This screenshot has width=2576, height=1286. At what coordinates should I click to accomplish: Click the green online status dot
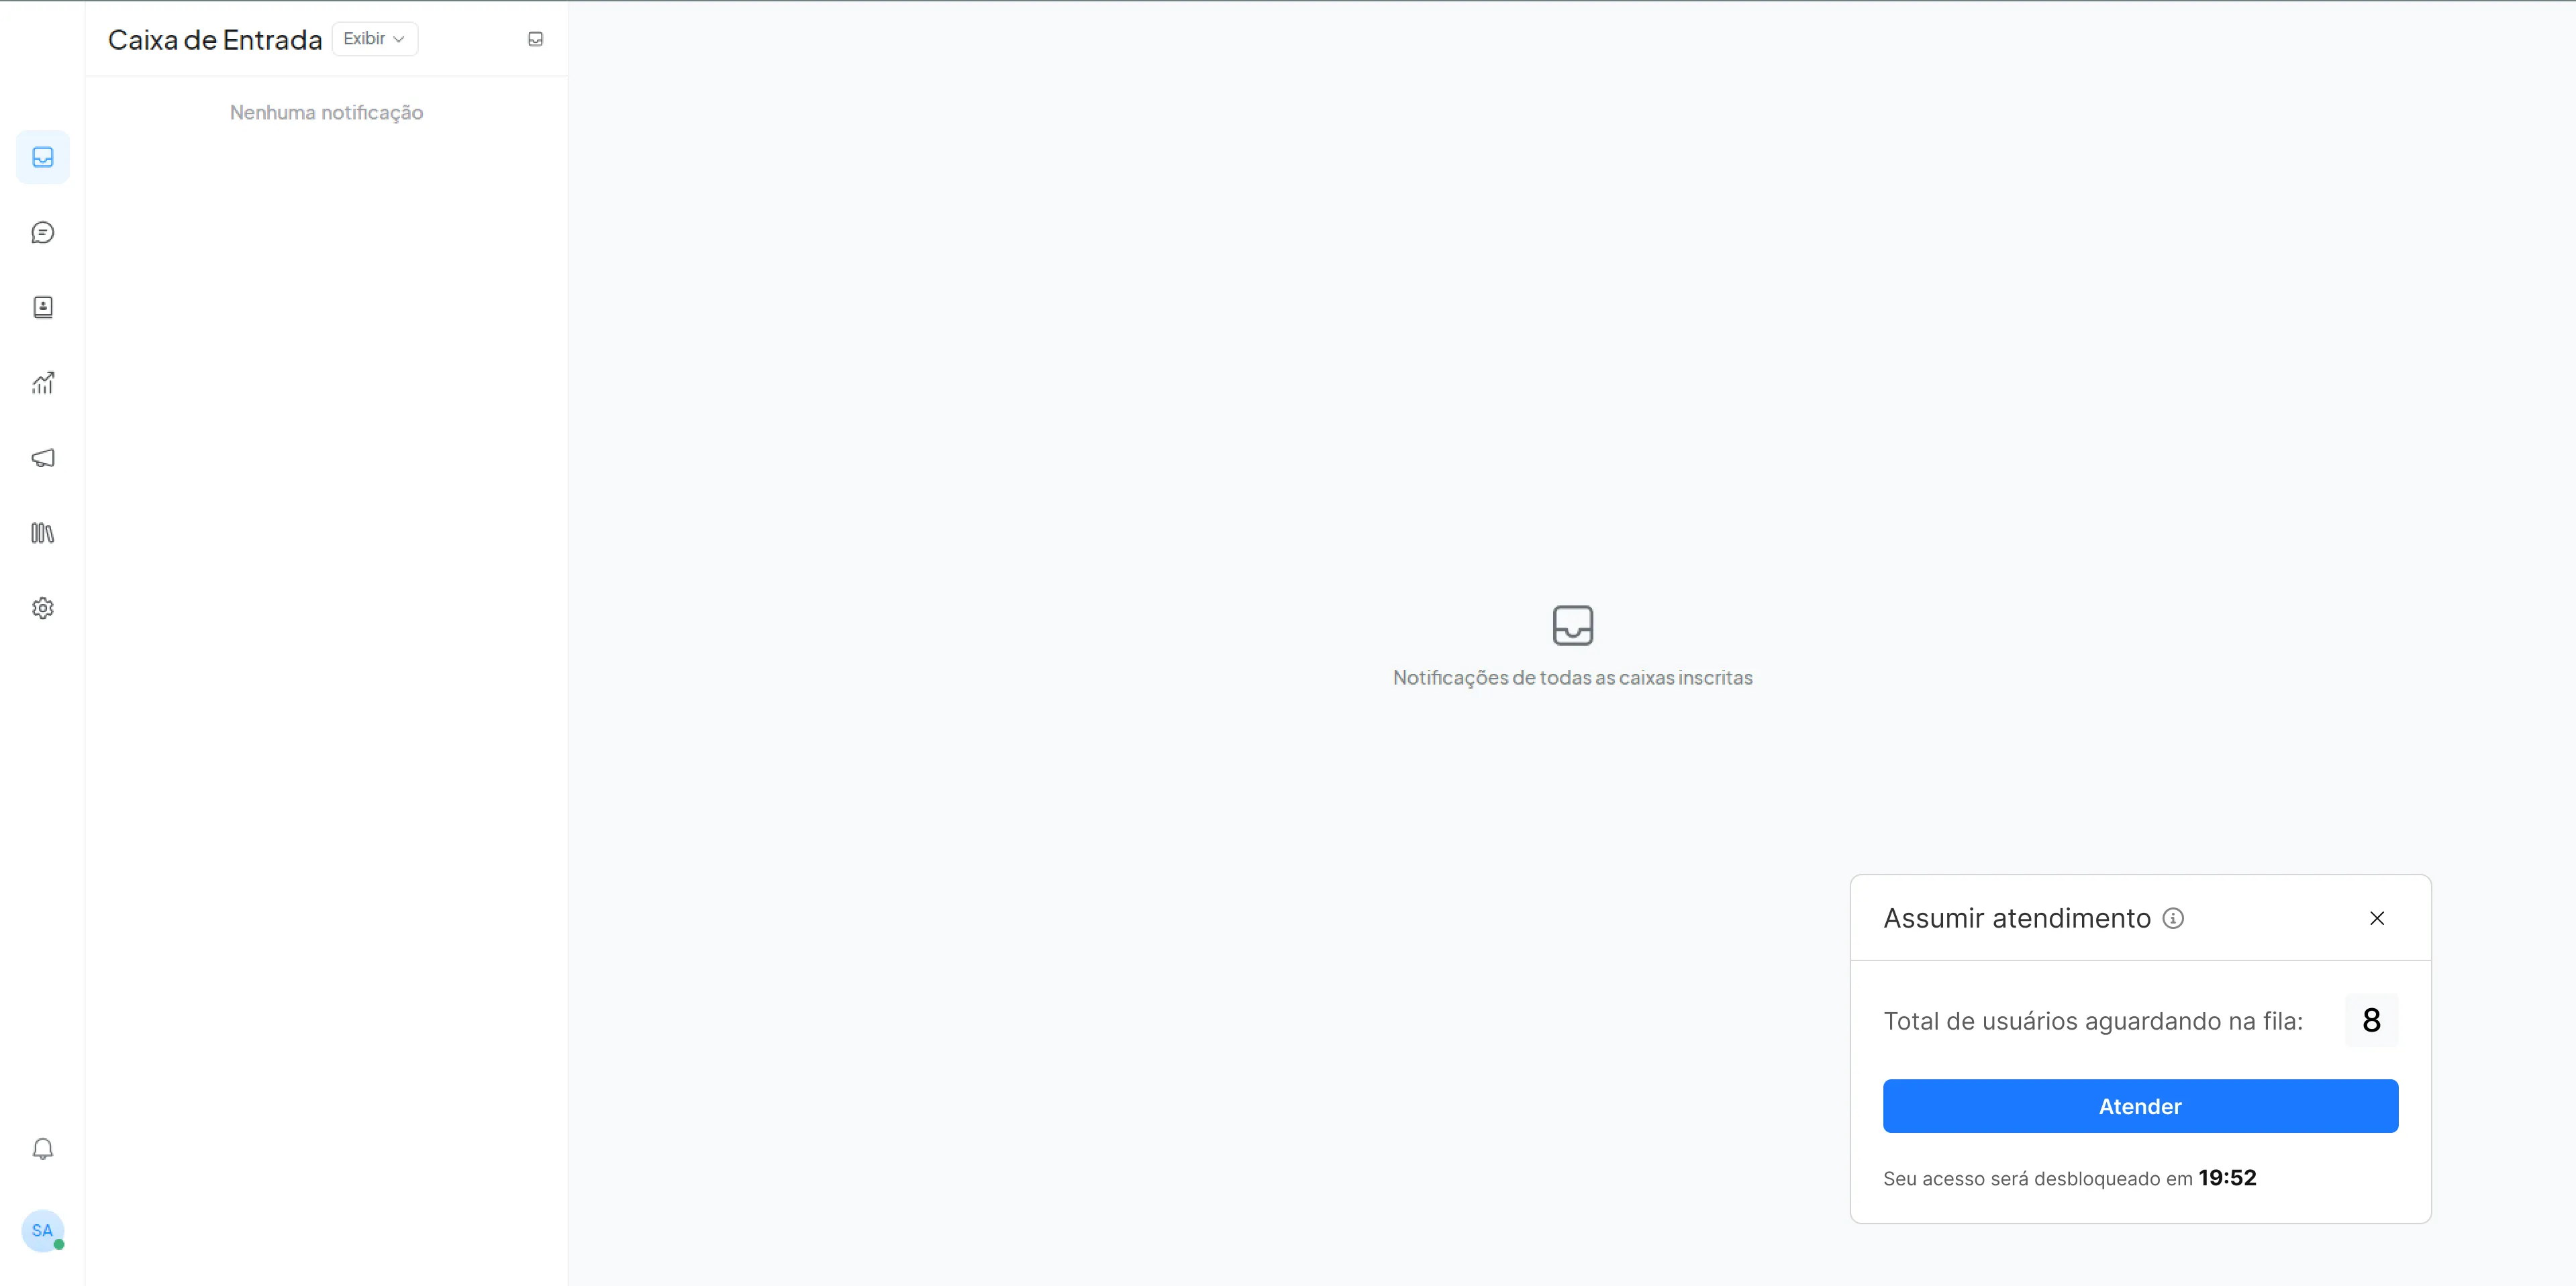tap(59, 1244)
